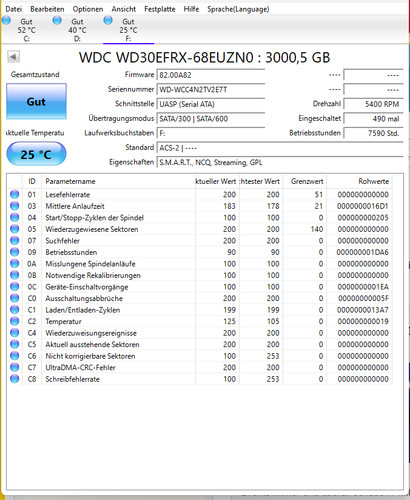The width and height of the screenshot is (410, 500).
Task: Click status icon for Laden/Entladen-Zyklen
Action: point(14,310)
